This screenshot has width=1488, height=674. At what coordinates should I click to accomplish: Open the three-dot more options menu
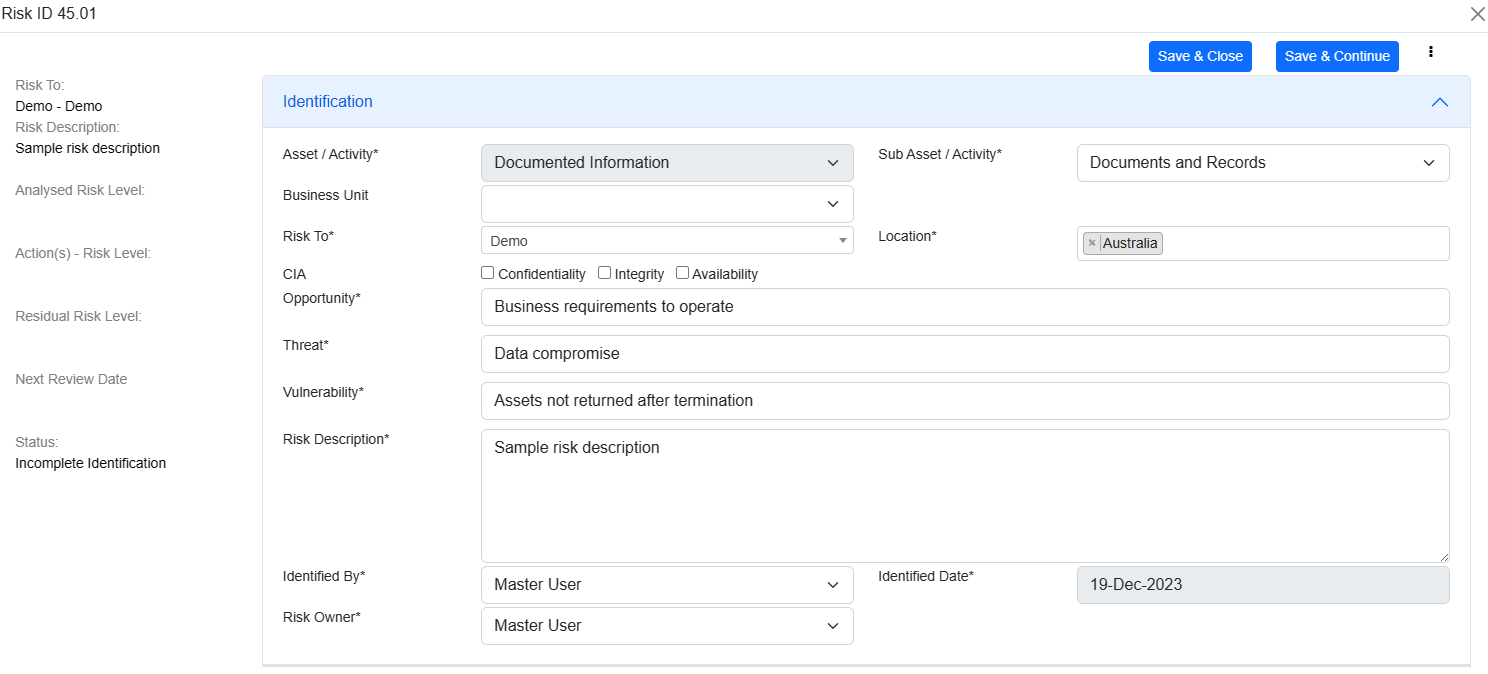pyautogui.click(x=1431, y=52)
